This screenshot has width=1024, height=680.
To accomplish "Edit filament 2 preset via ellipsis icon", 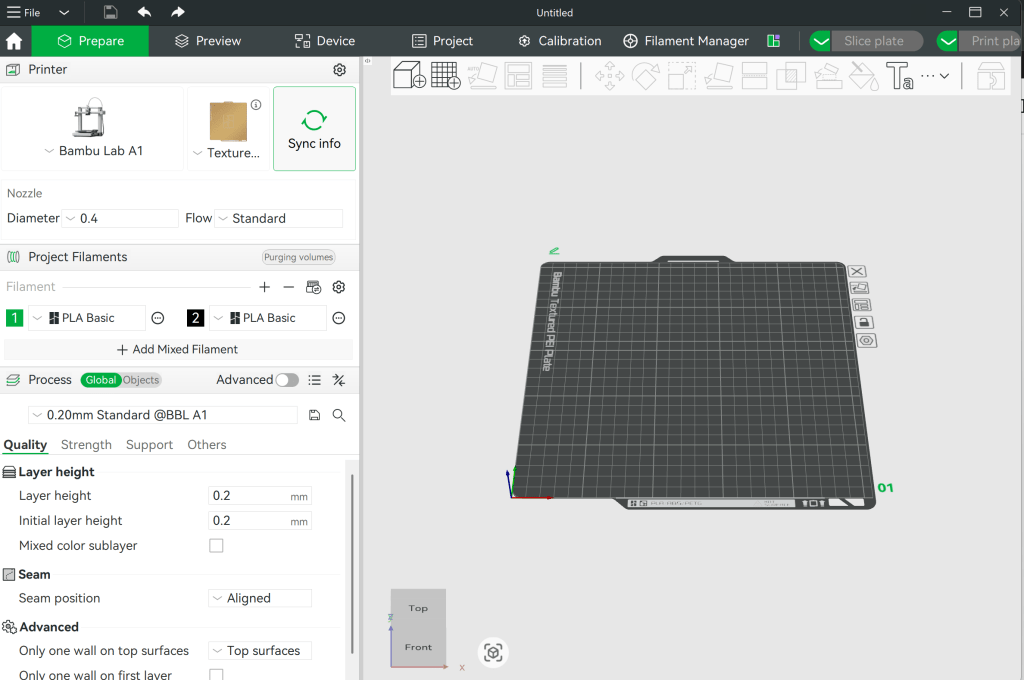I will [338, 318].
